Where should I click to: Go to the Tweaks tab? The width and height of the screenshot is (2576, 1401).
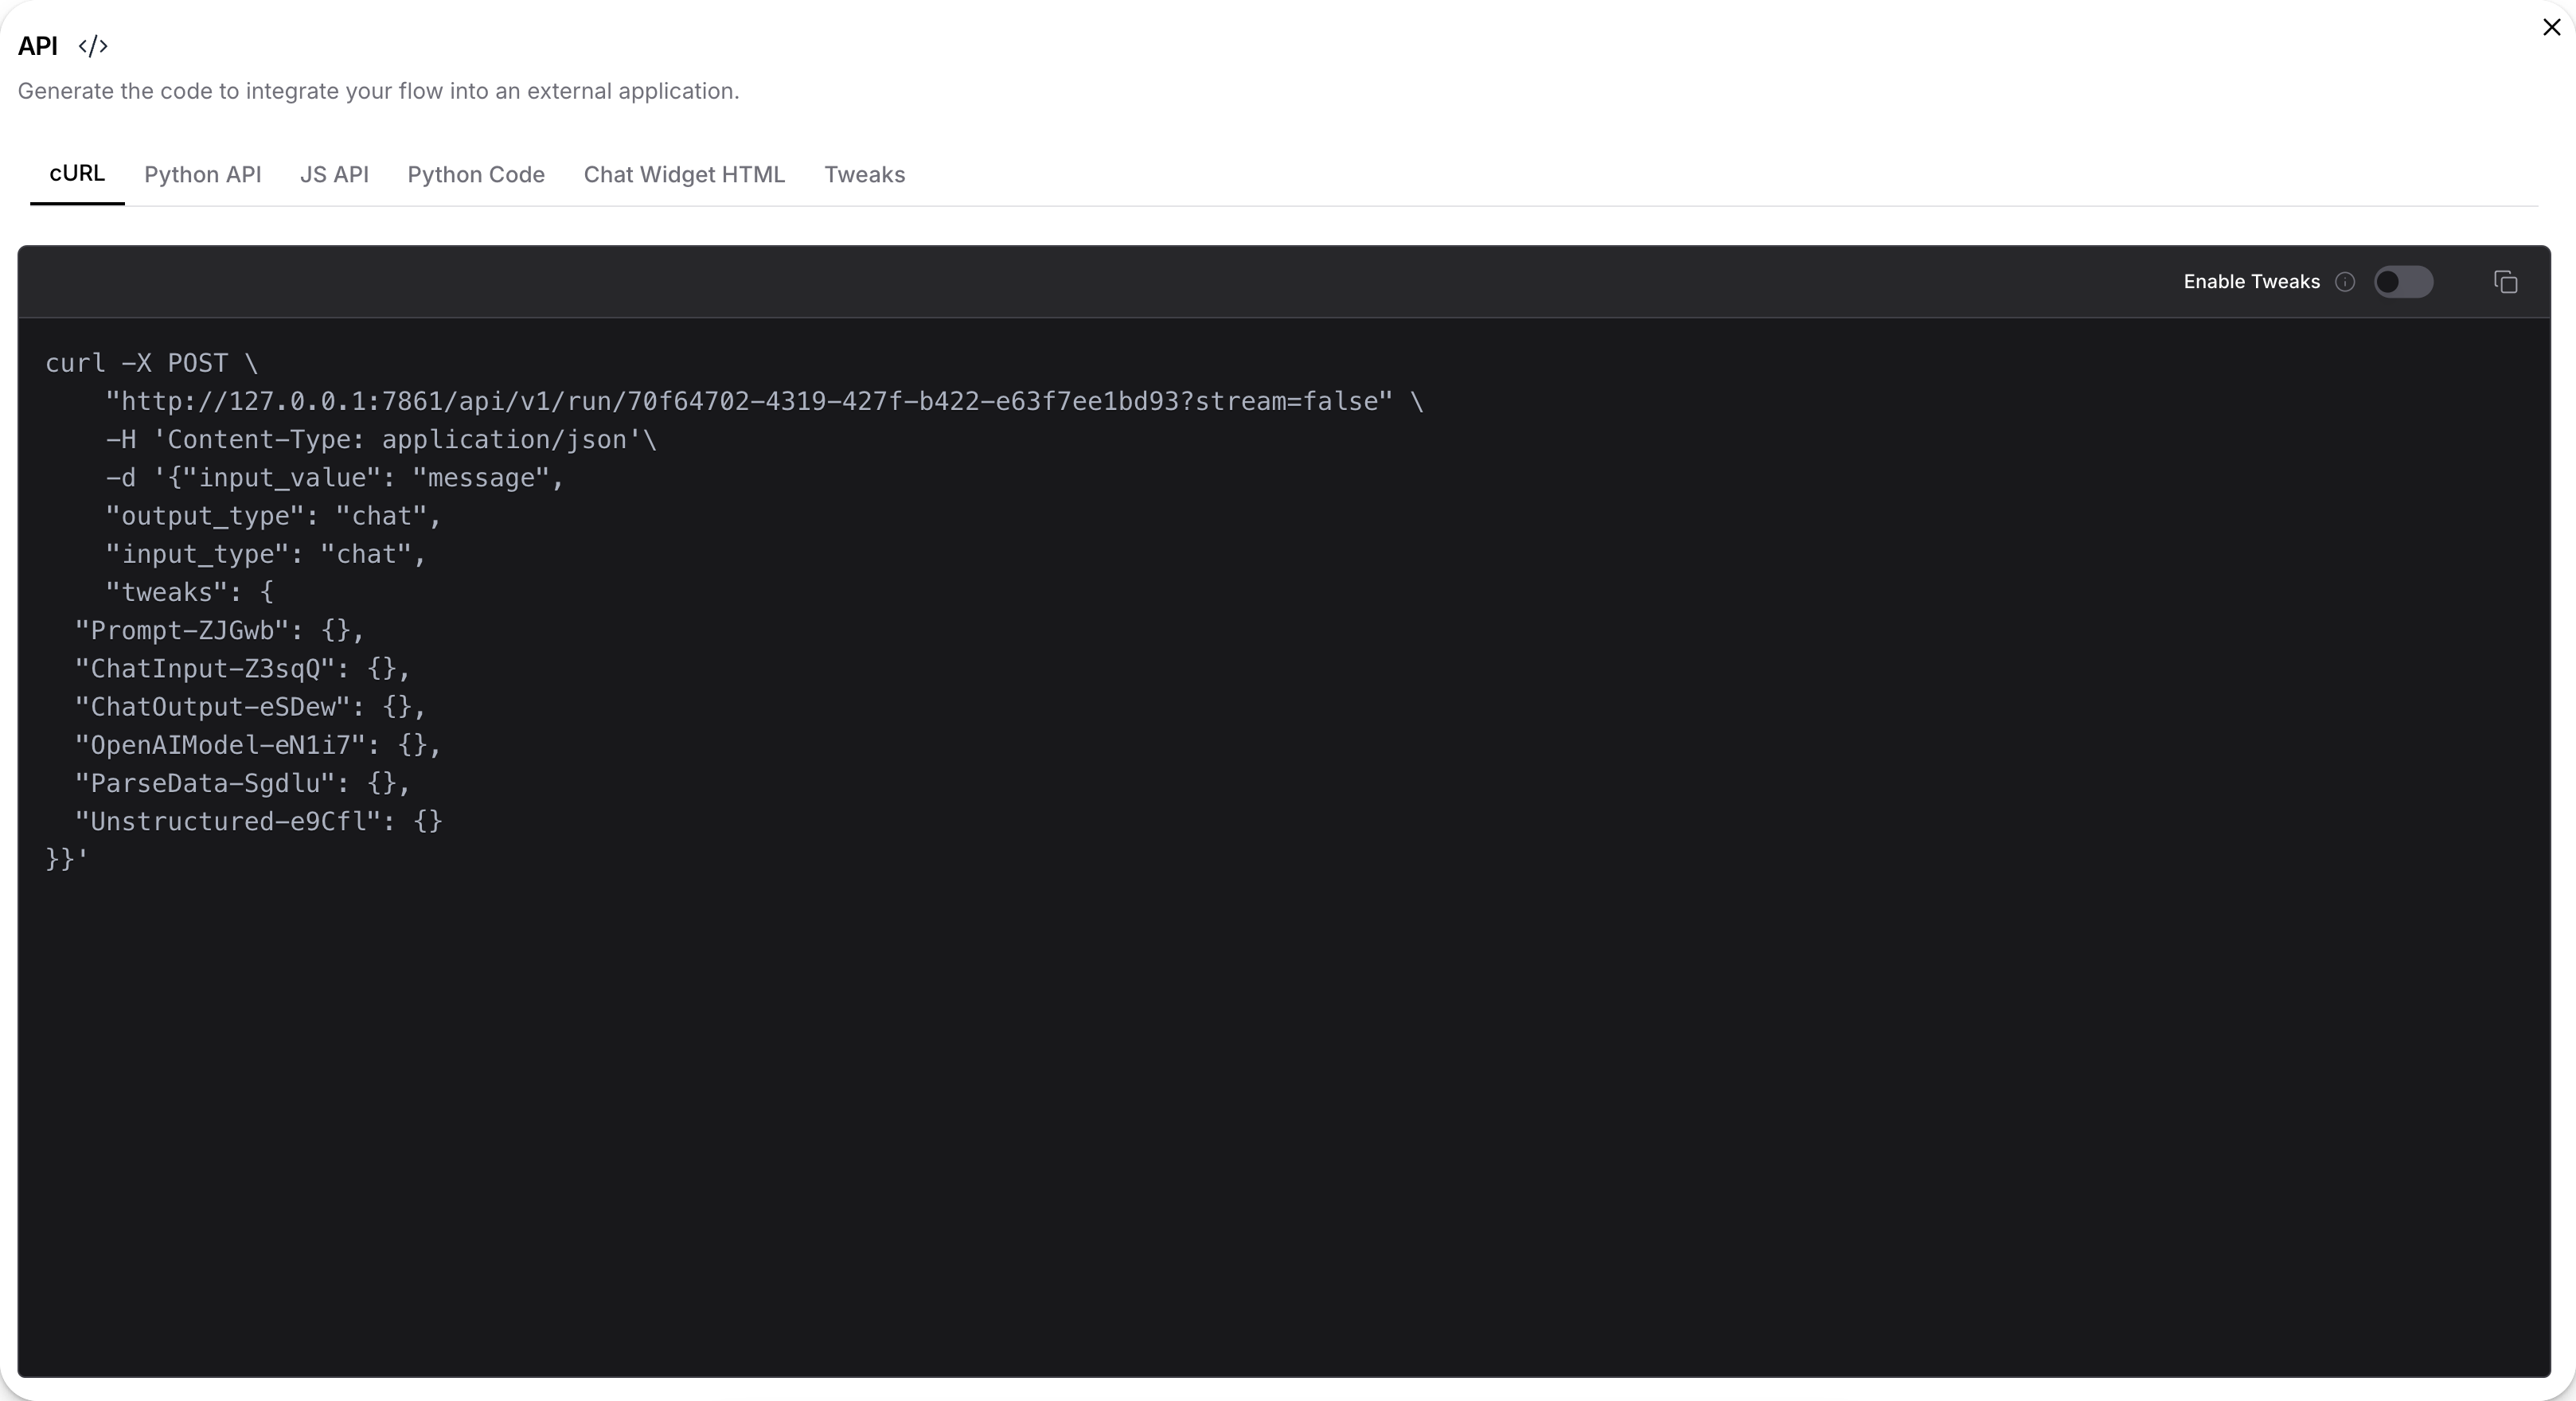pyautogui.click(x=864, y=175)
